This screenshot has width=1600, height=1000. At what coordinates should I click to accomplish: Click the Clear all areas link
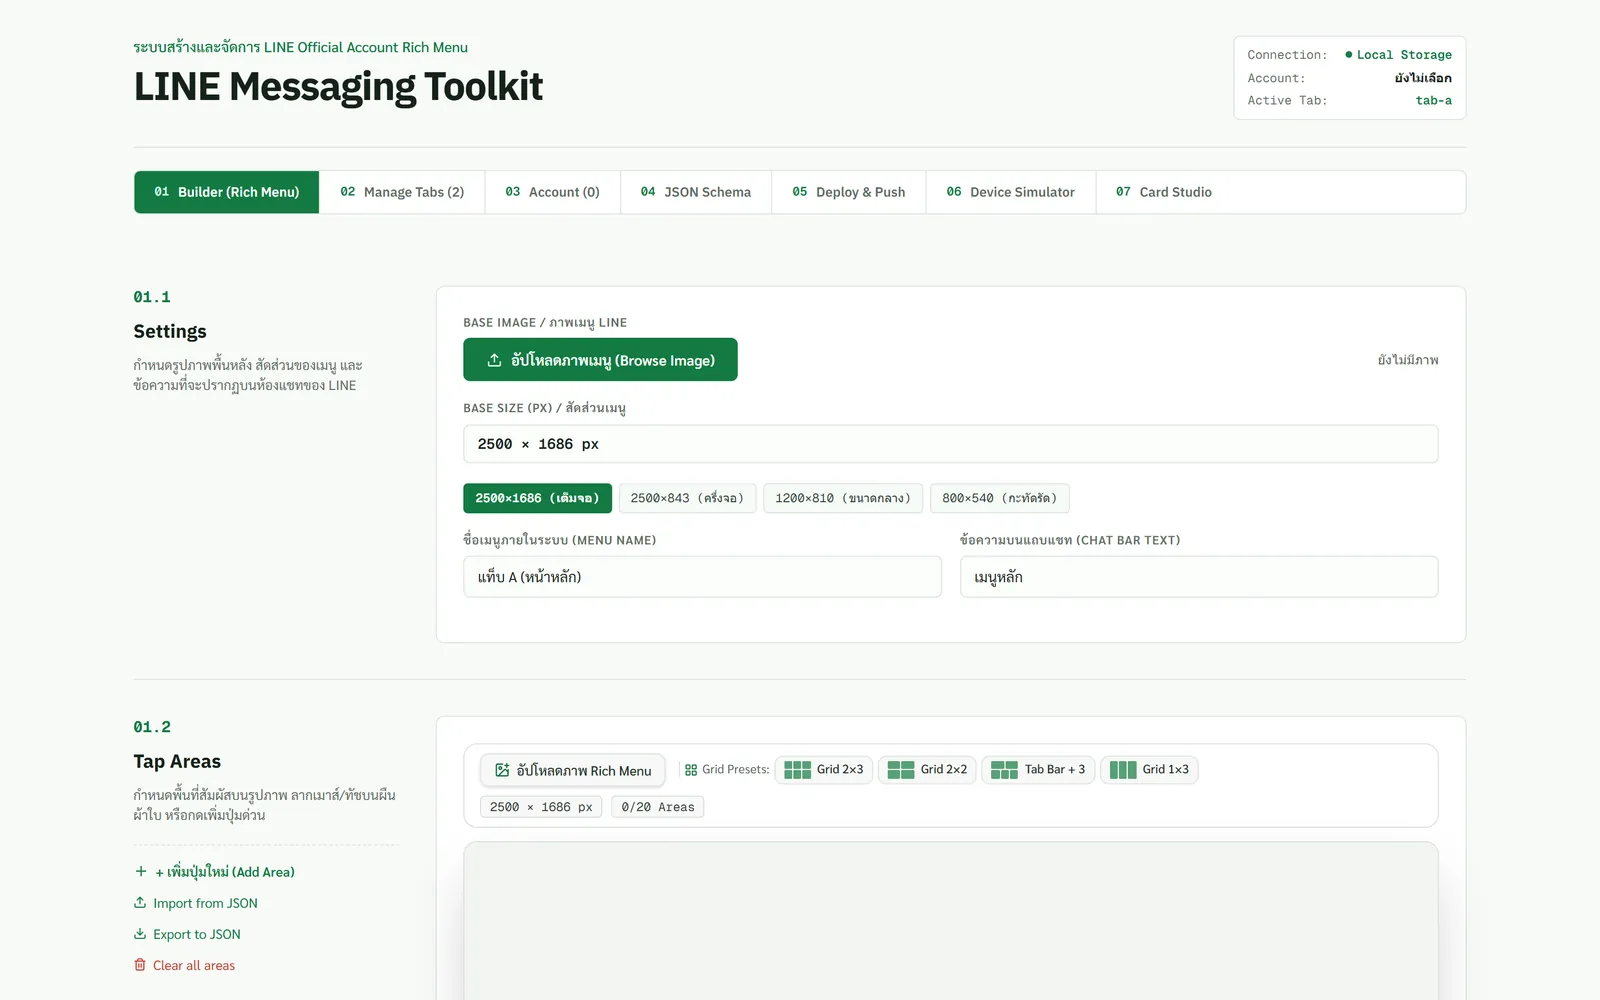coord(194,965)
